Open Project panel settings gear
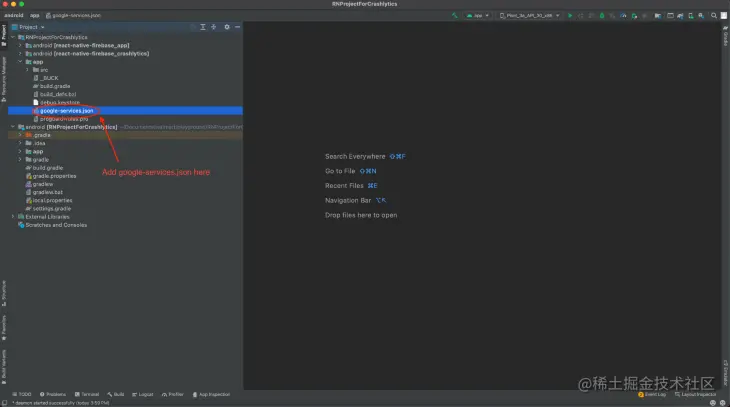Viewport: 730px width, 407px height. click(x=227, y=27)
